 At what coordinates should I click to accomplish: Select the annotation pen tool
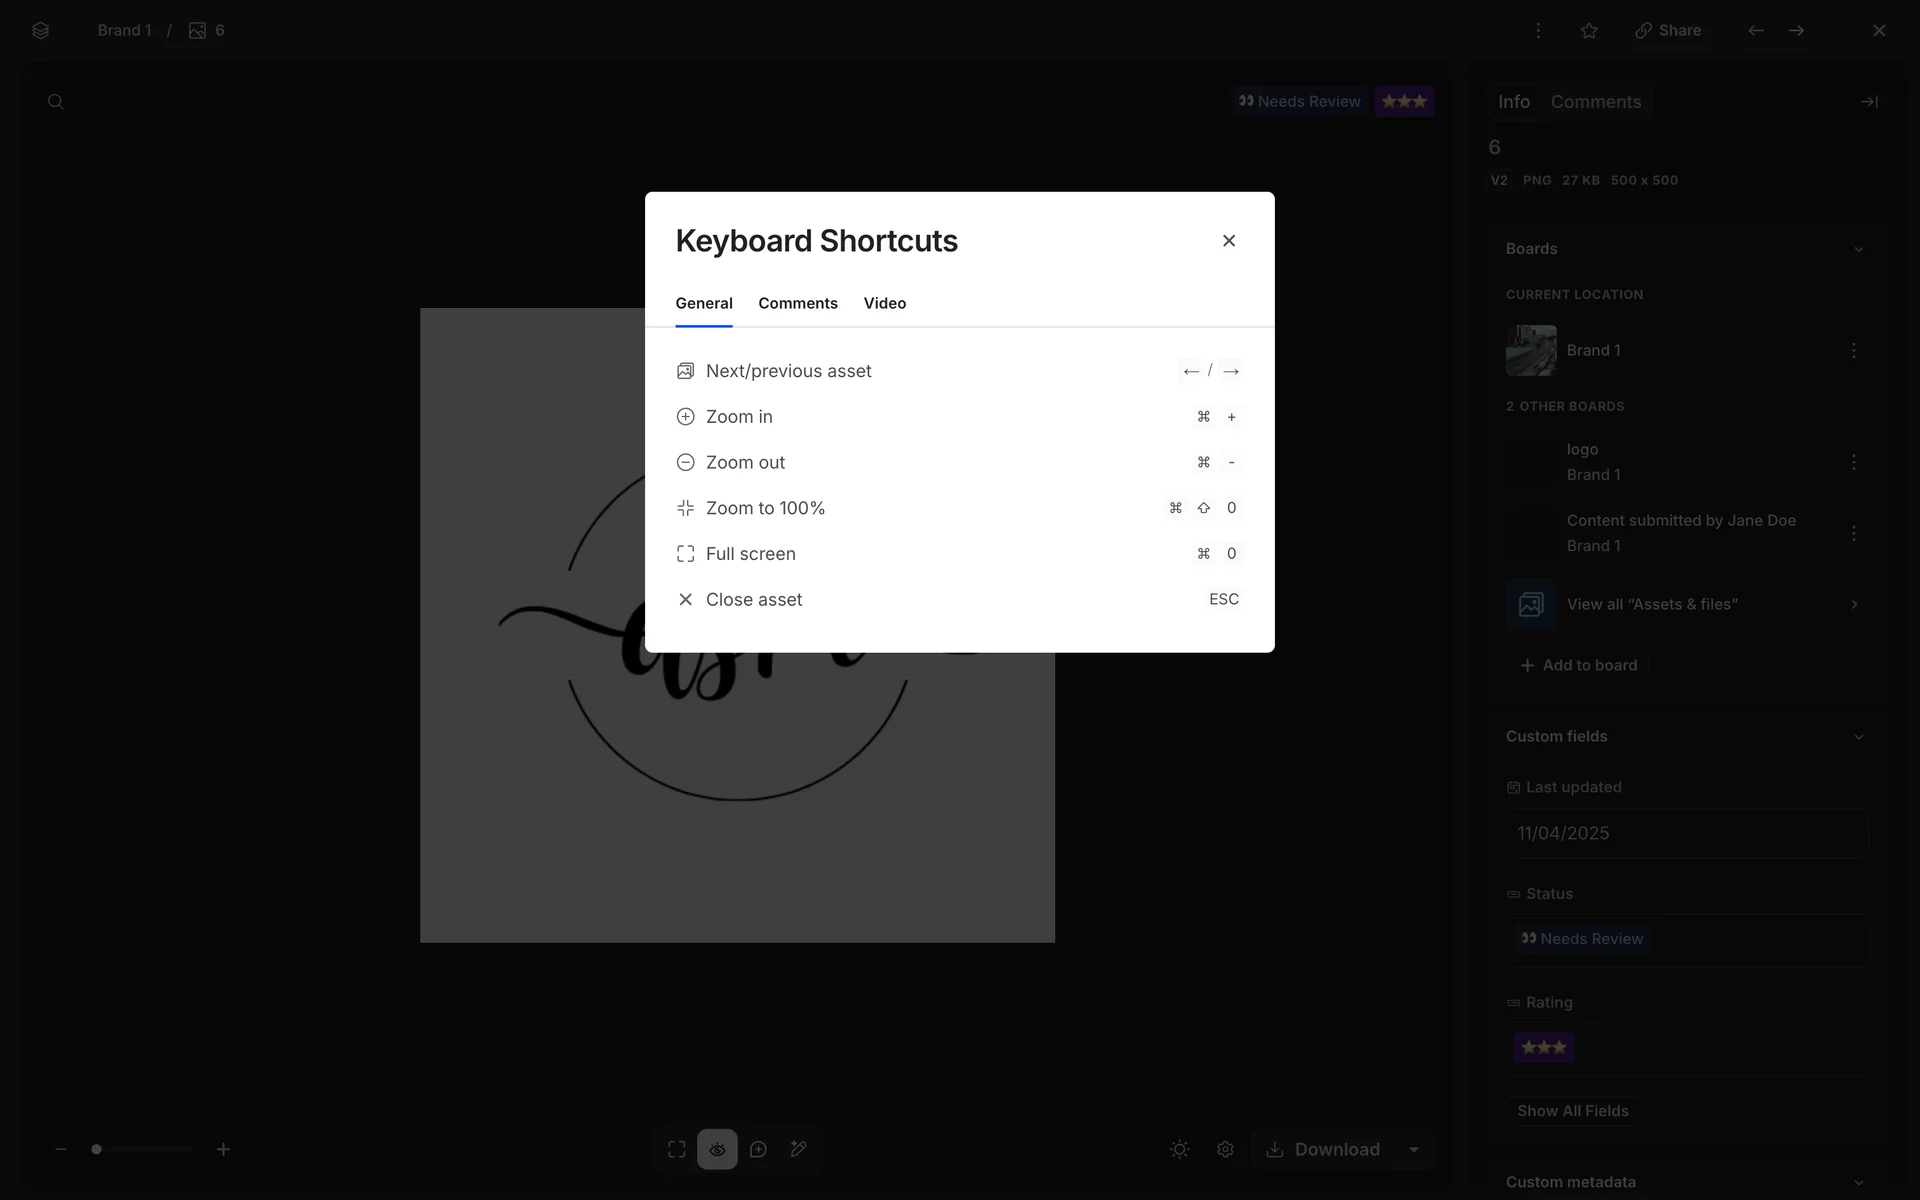tap(798, 1149)
